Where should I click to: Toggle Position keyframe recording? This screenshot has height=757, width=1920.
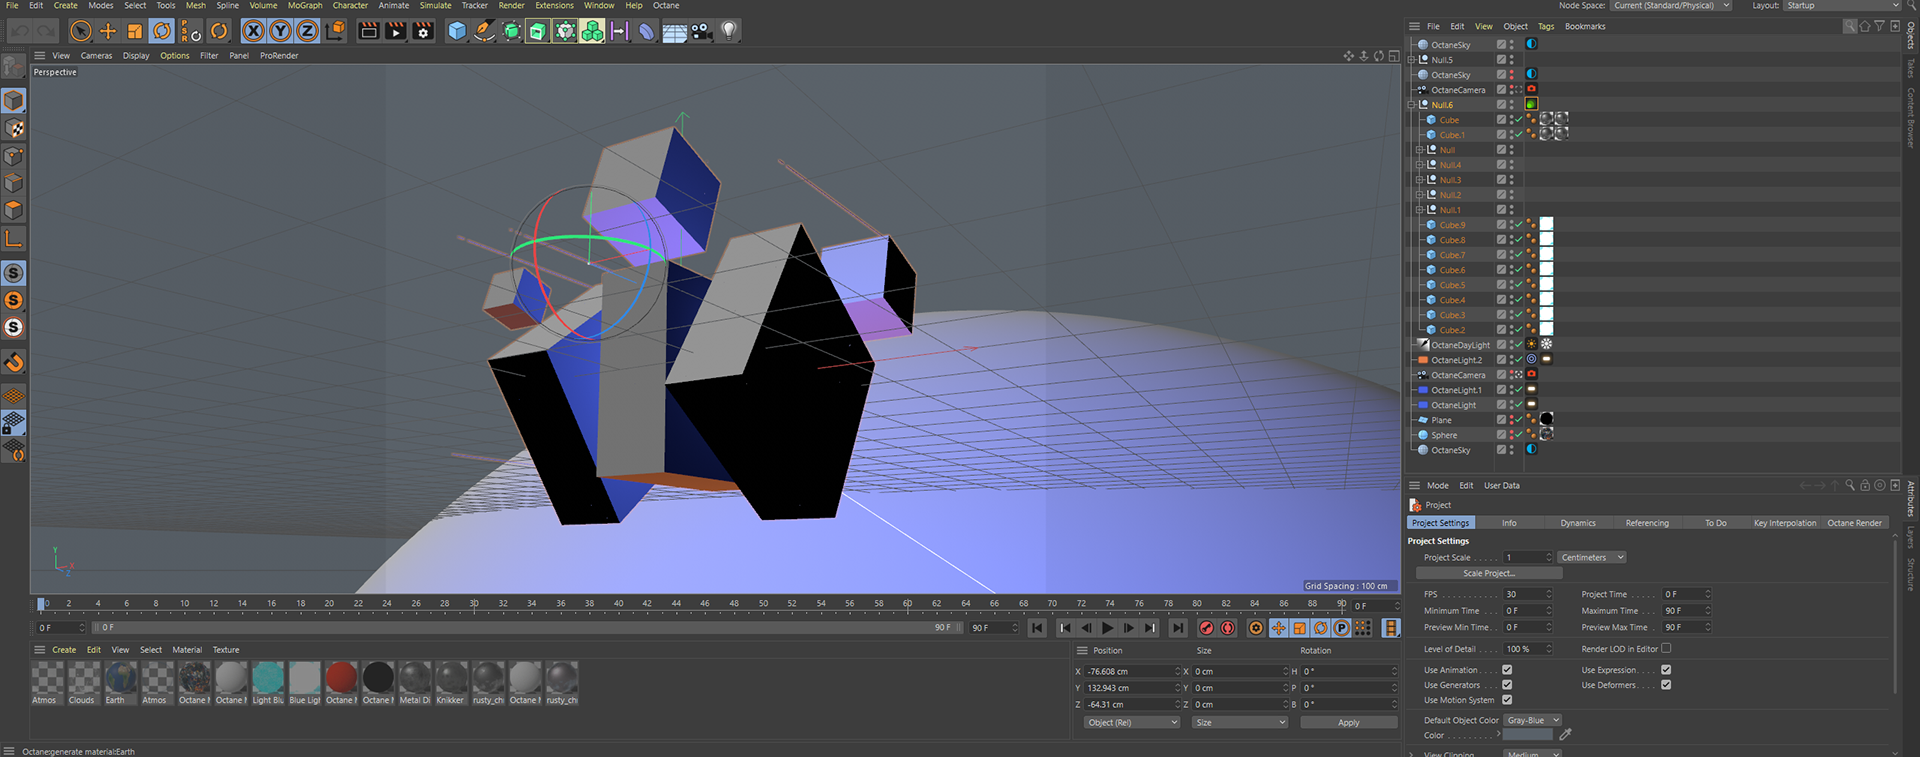[x=1278, y=628]
